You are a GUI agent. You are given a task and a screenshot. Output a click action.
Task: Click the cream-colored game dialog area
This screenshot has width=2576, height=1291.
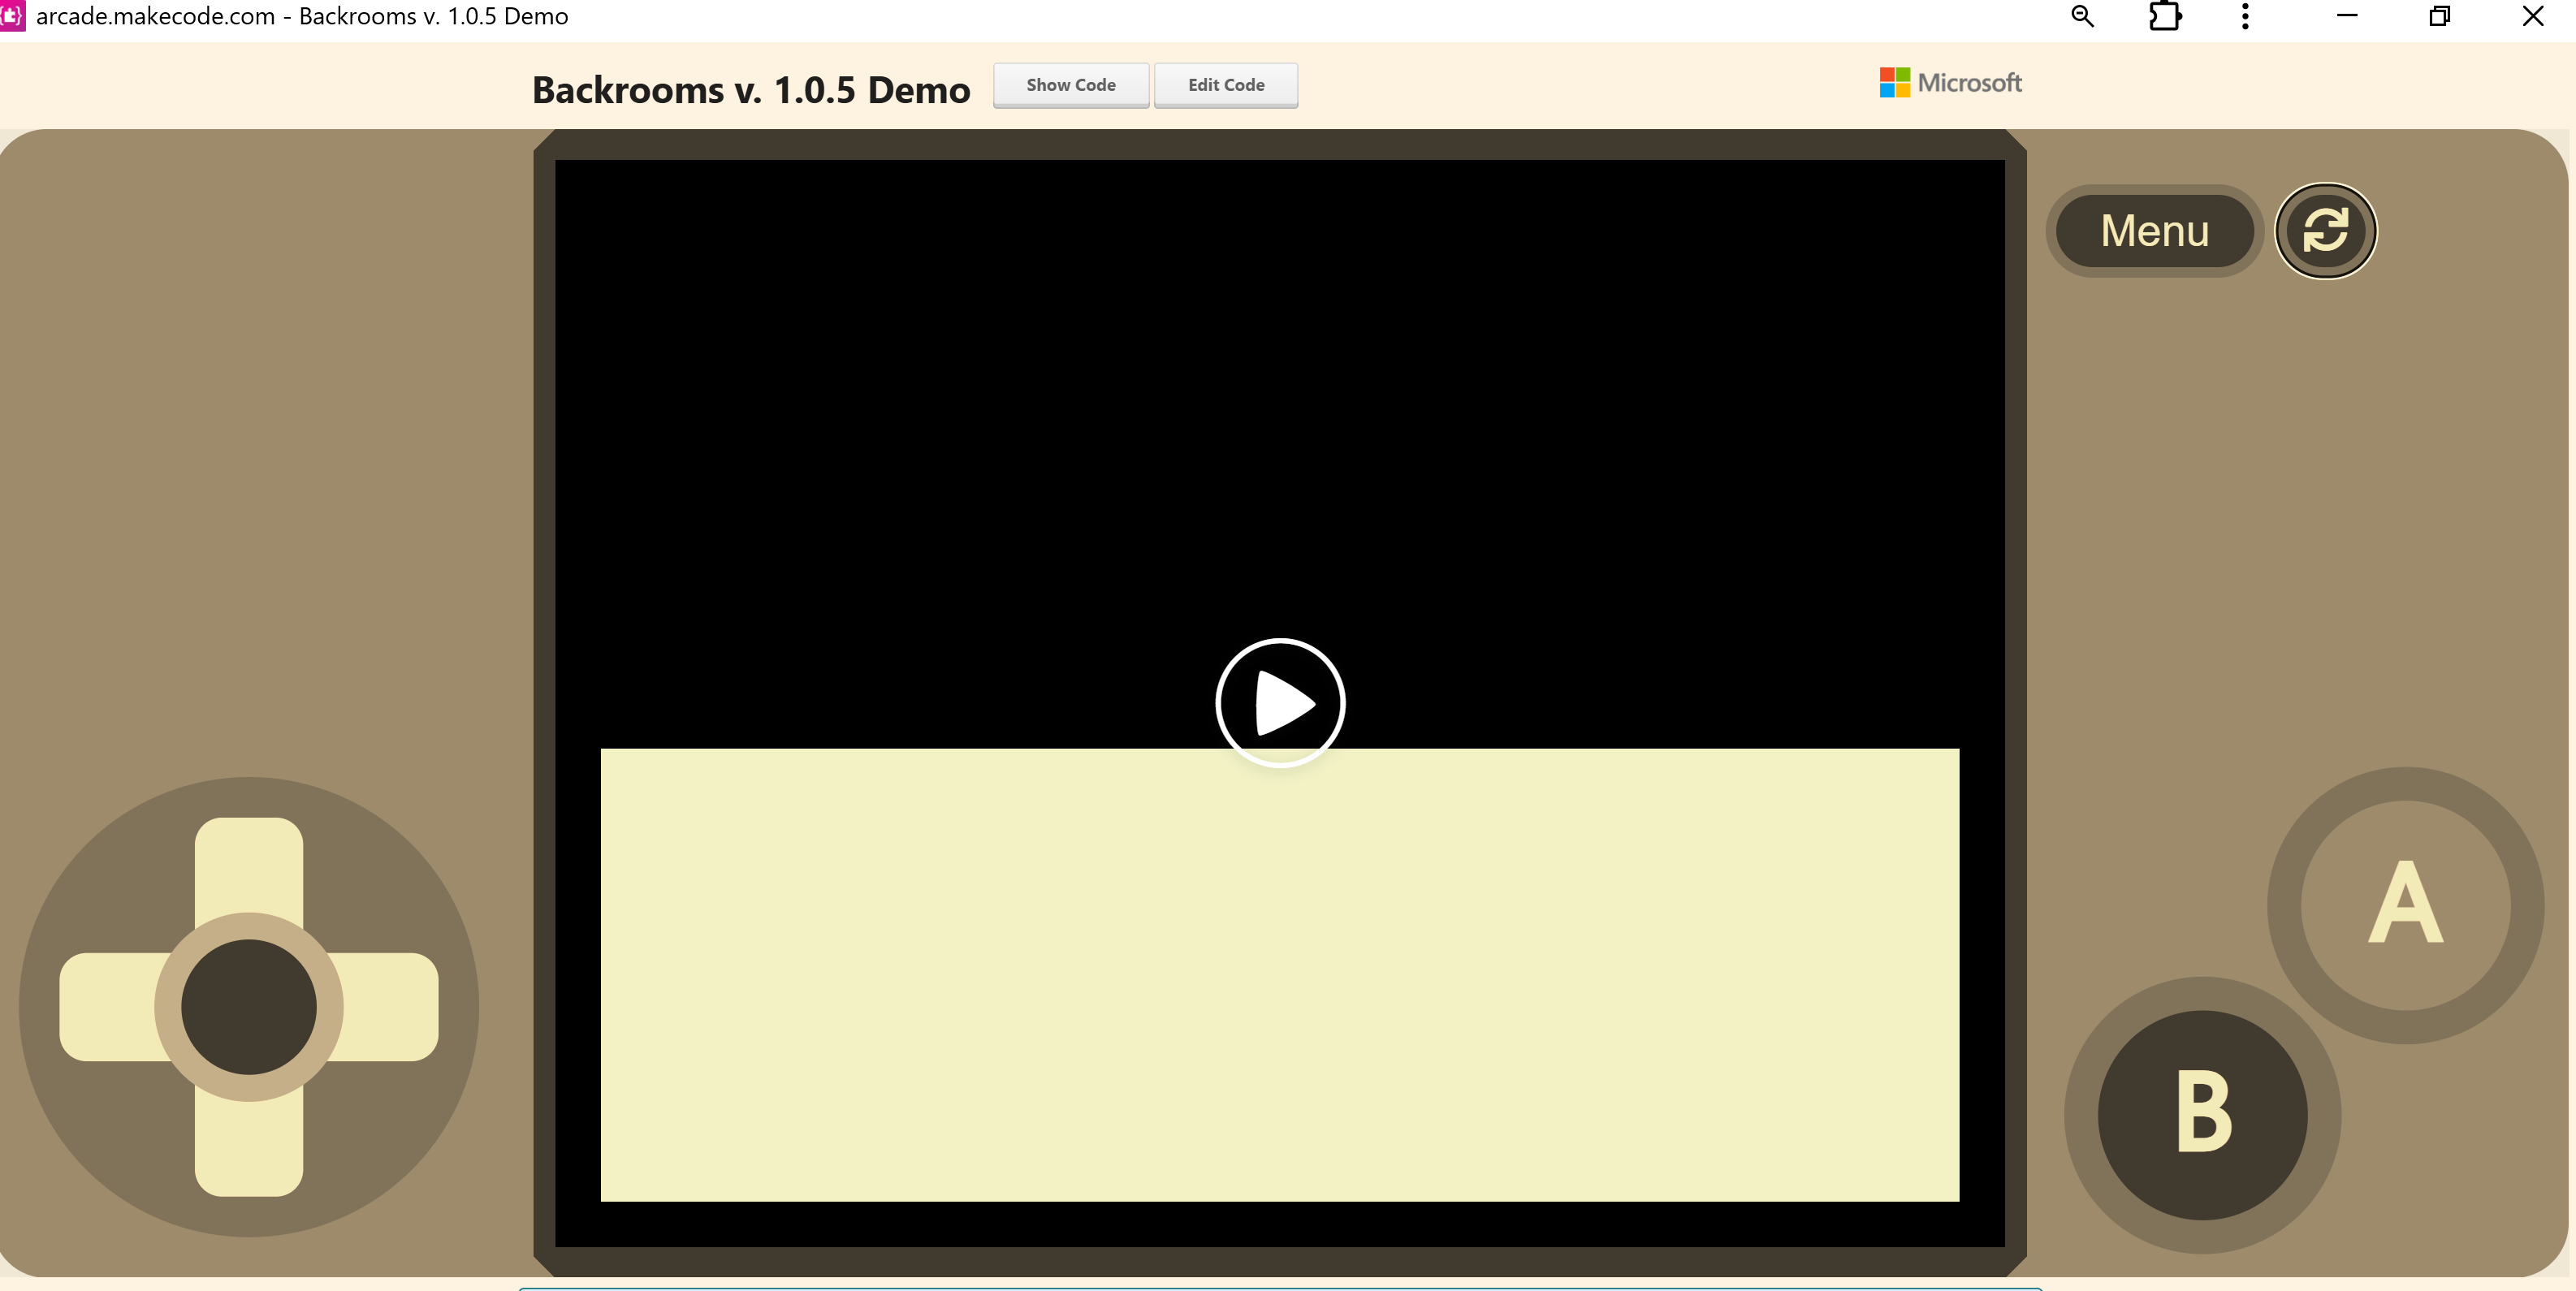pyautogui.click(x=1279, y=975)
